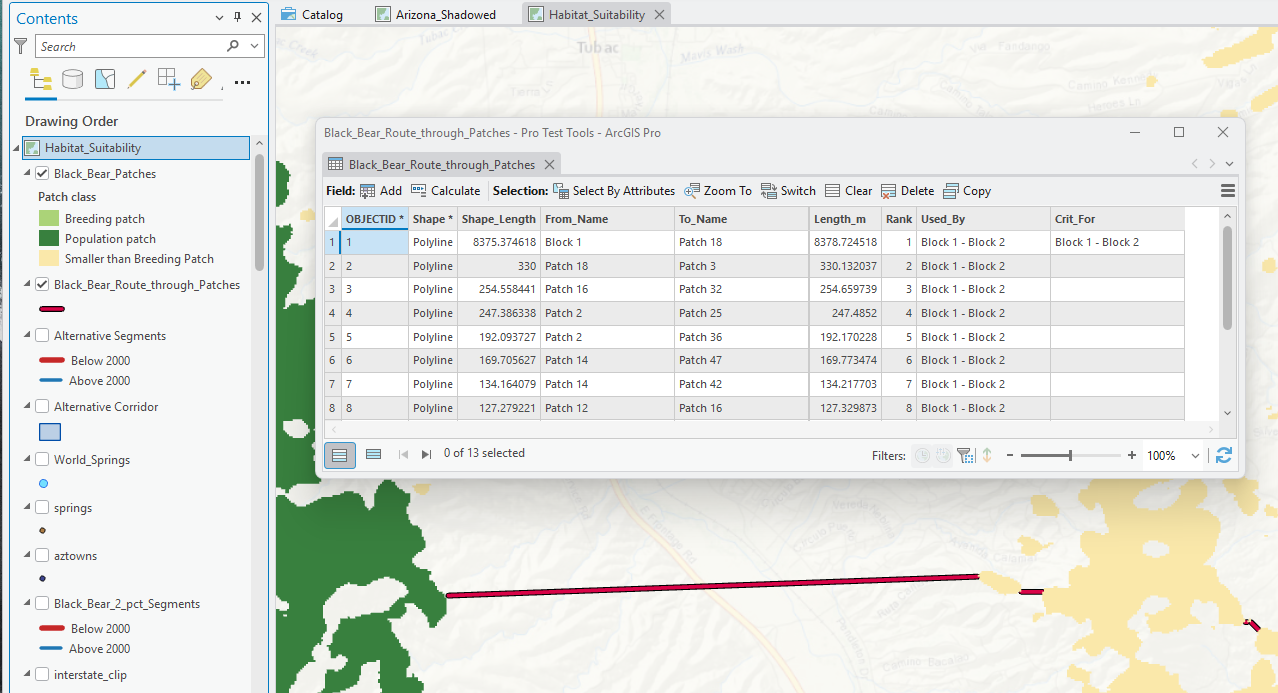
Task: Open table zoom percentage dropdown
Action: point(1195,456)
